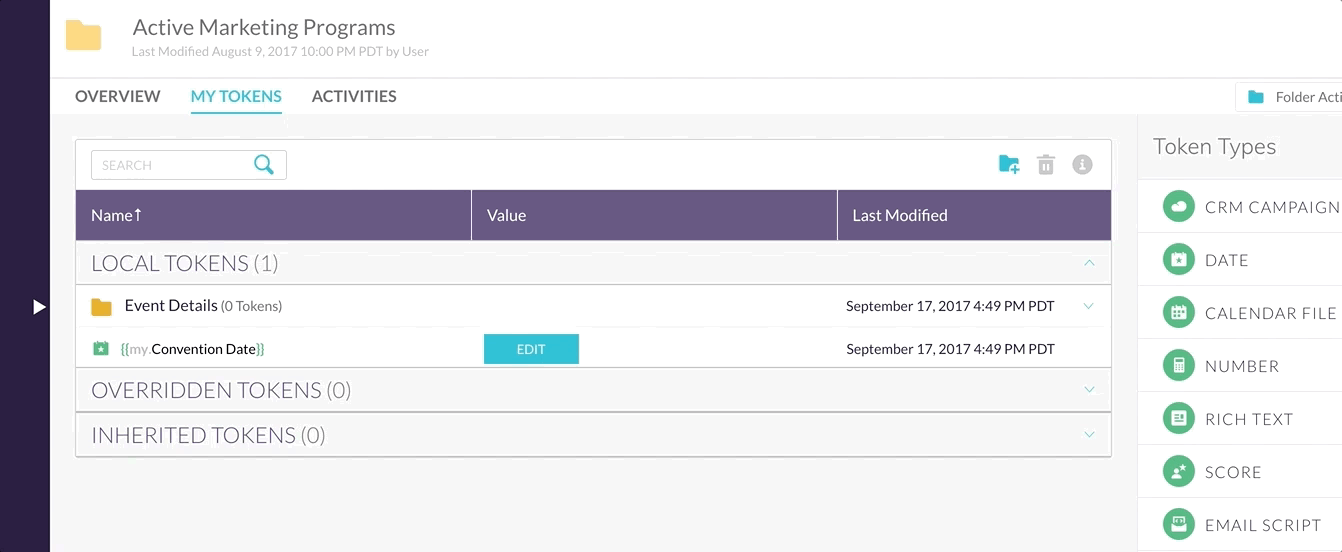This screenshot has width=1342, height=552.
Task: Click the new token folder icon
Action: point(1009,165)
